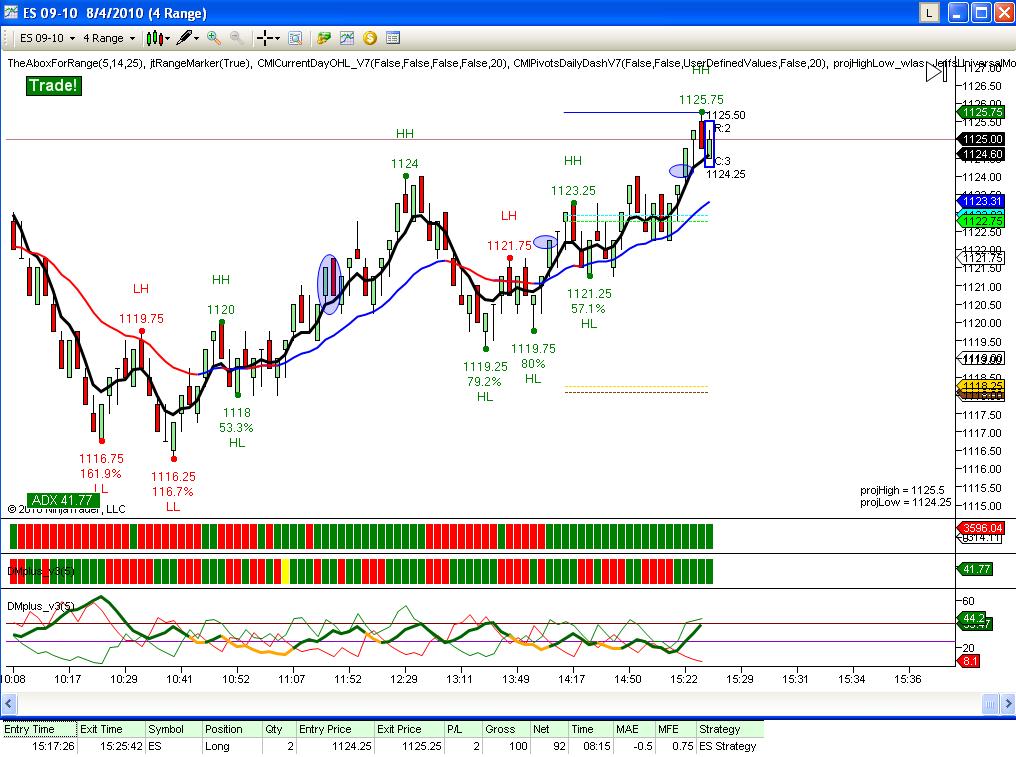1016x757 pixels.
Task: Expand the chart style dropdown arrow
Action: (x=168, y=39)
